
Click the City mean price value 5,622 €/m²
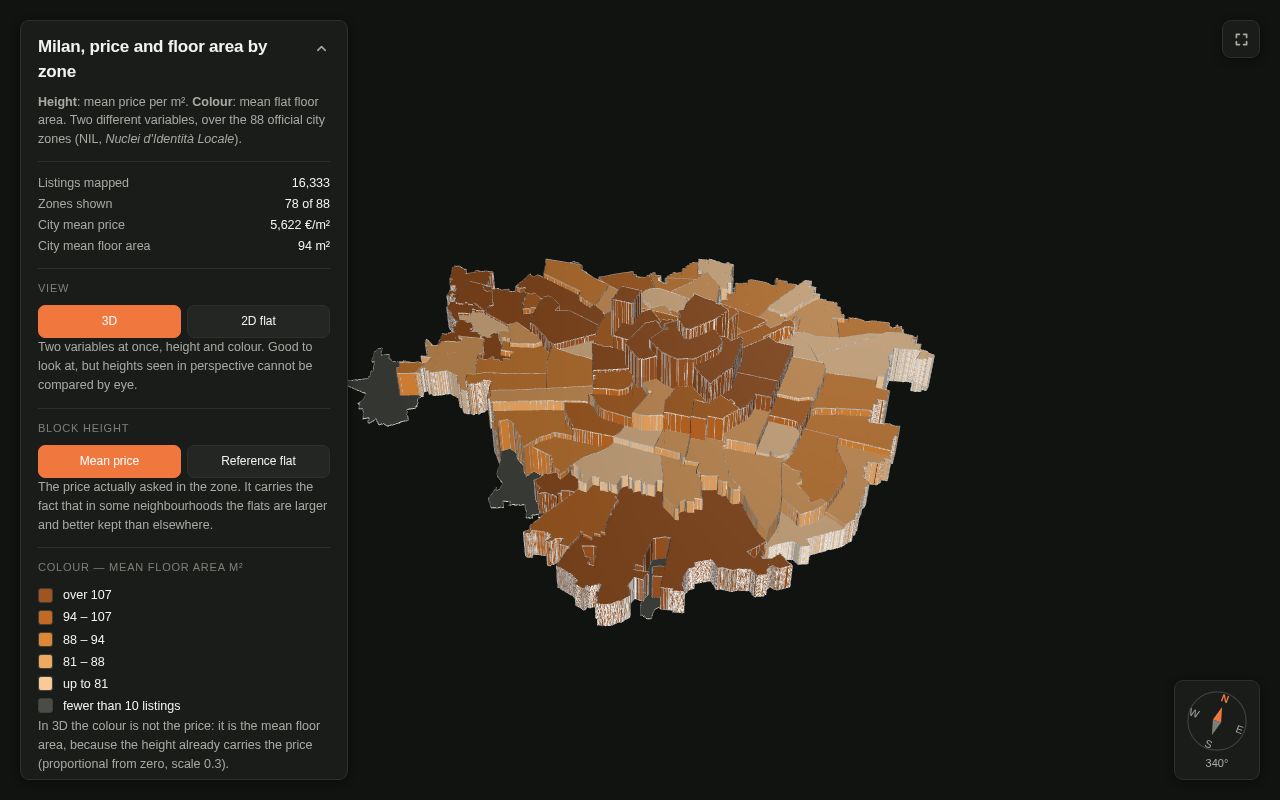tap(300, 225)
